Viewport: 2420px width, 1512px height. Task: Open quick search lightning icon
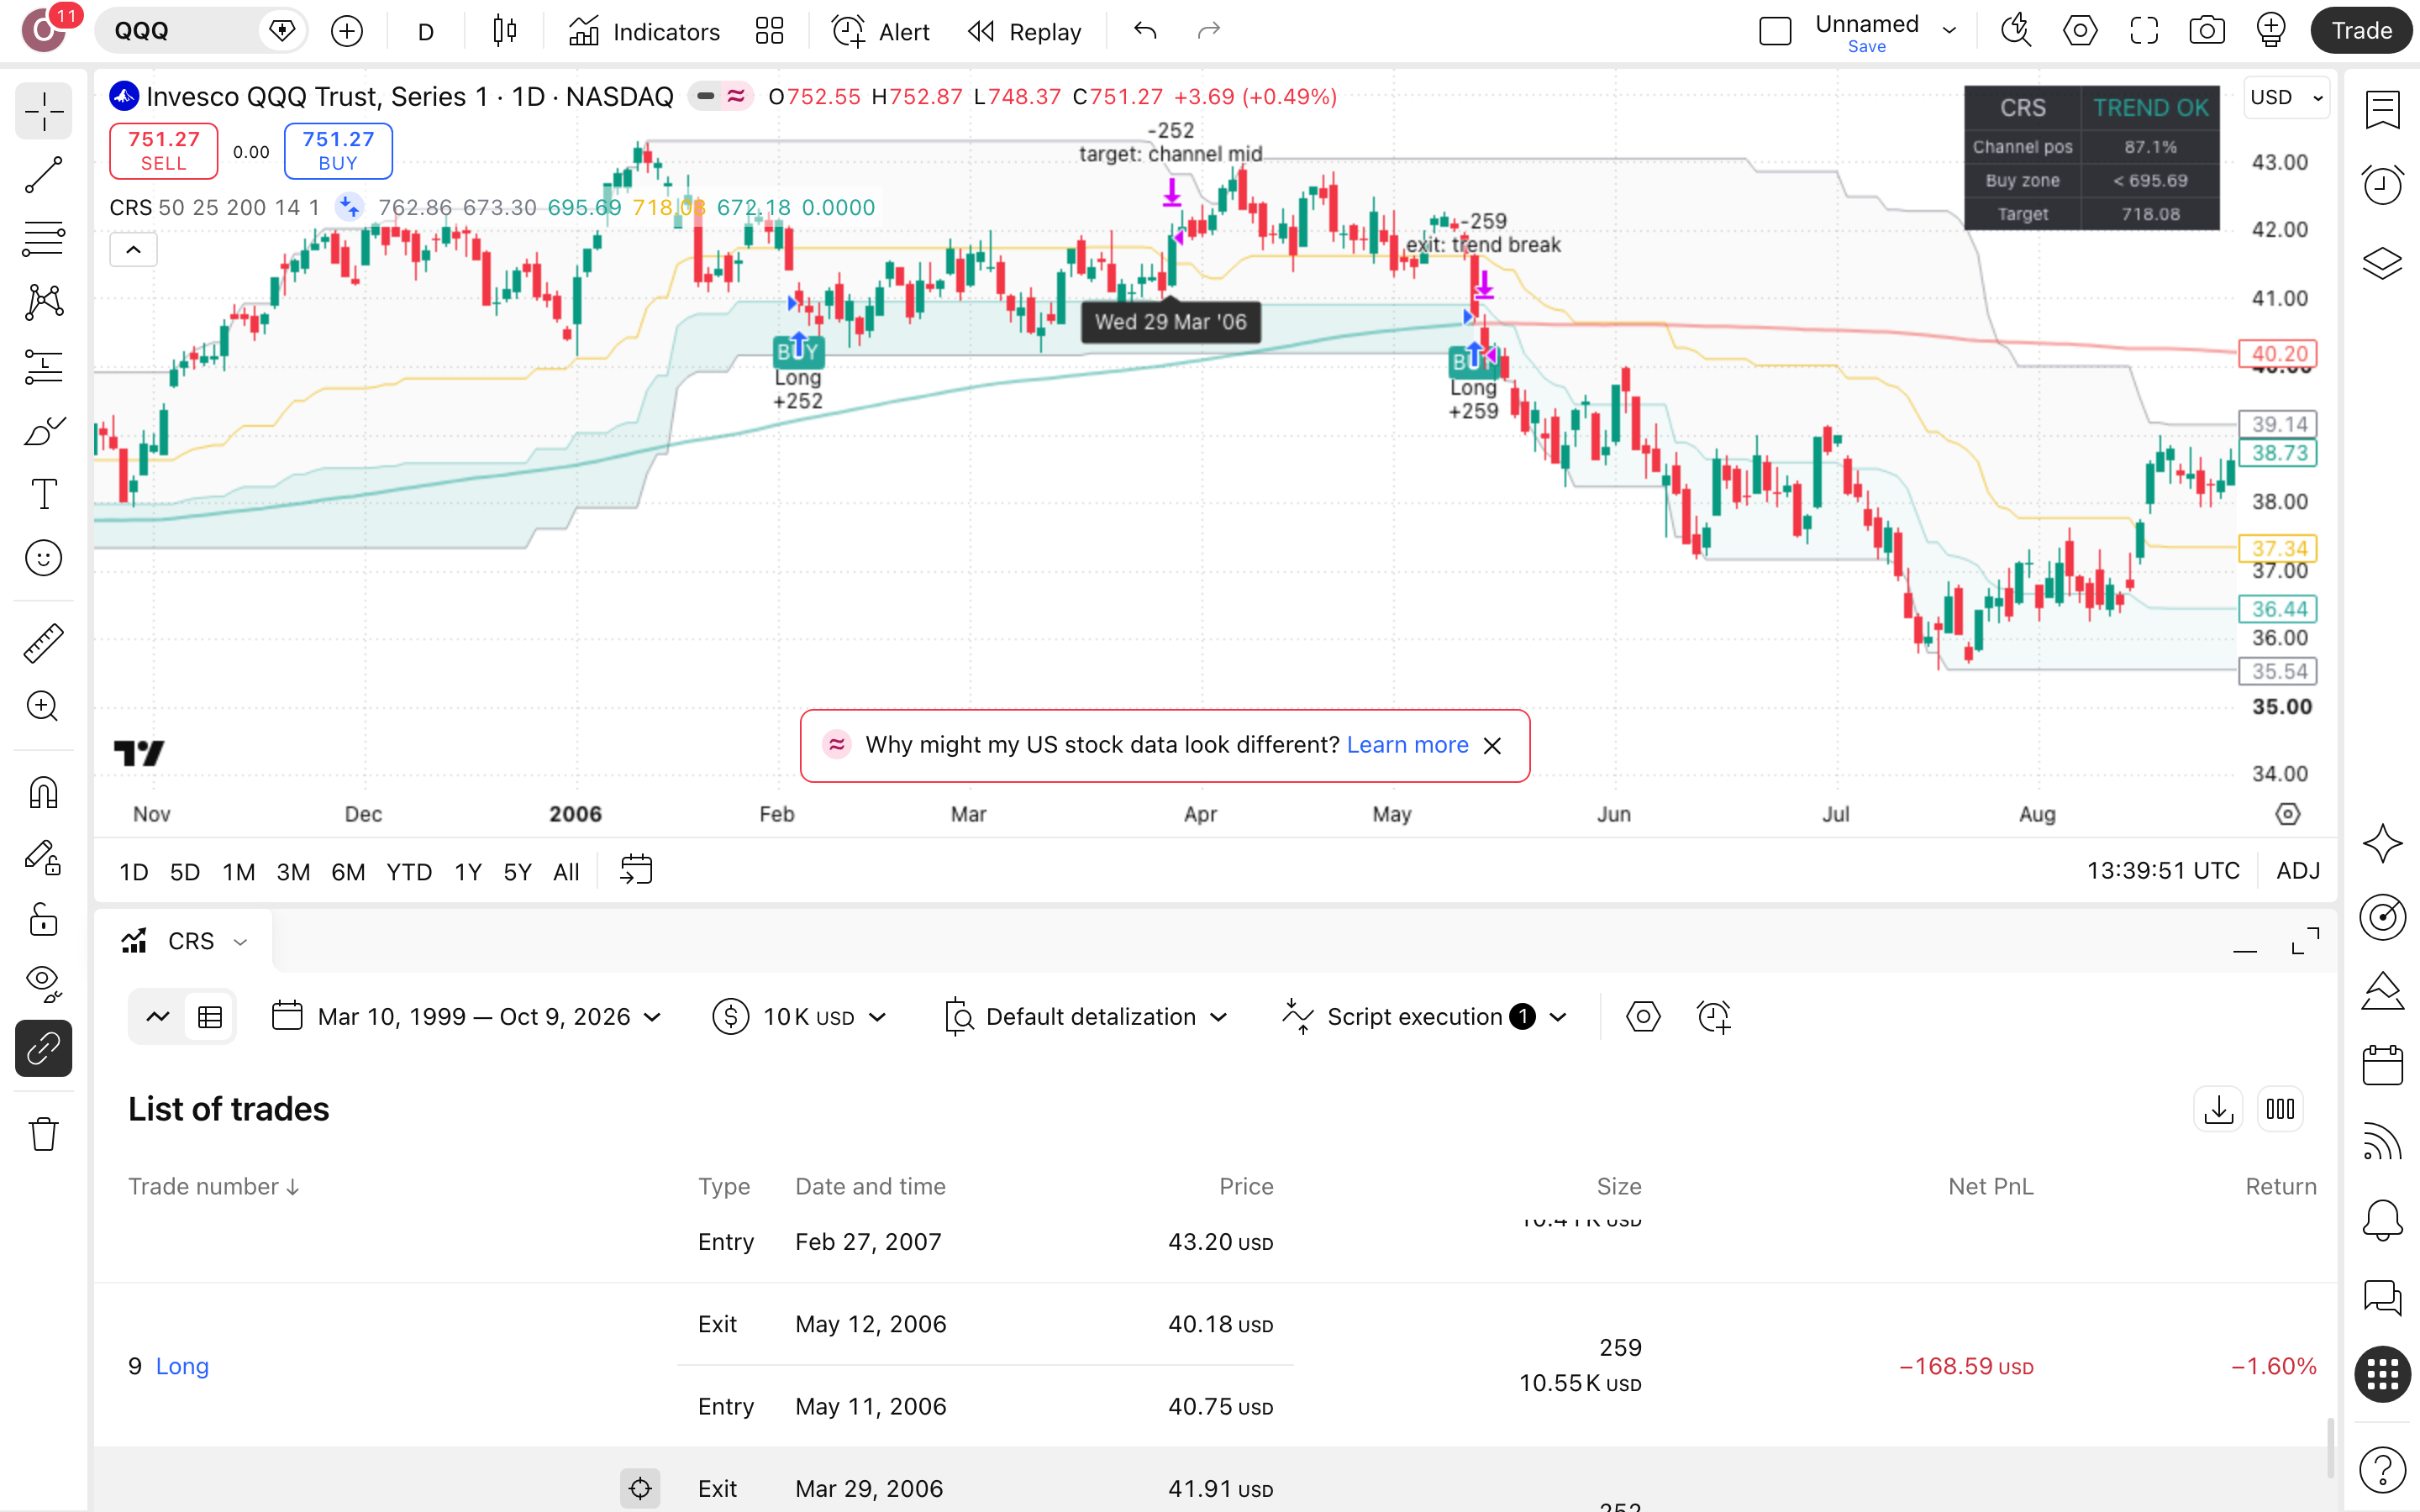pyautogui.click(x=2016, y=31)
